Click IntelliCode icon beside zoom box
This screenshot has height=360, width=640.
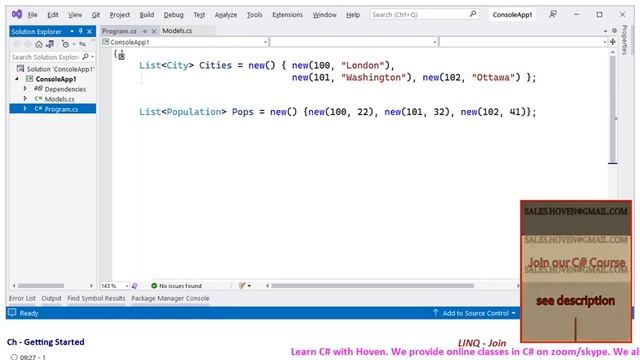(135, 286)
